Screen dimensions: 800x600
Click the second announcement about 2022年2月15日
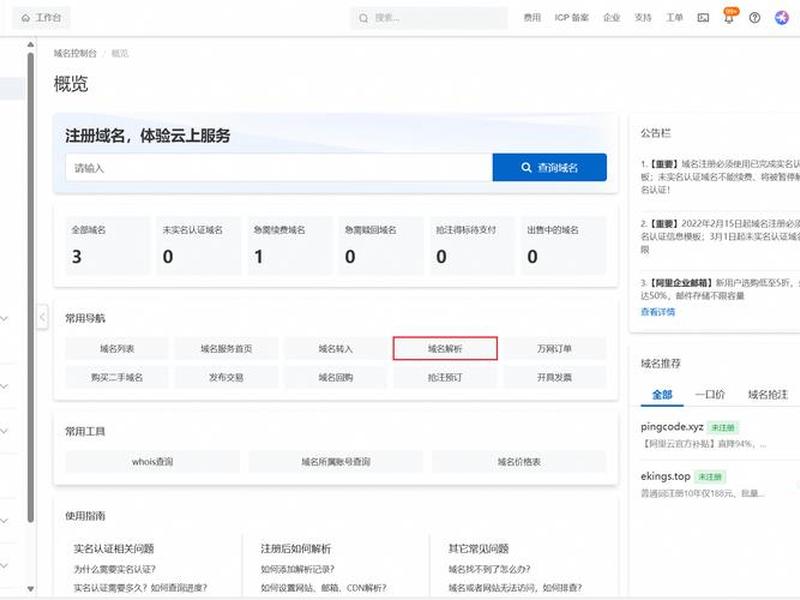pos(720,236)
